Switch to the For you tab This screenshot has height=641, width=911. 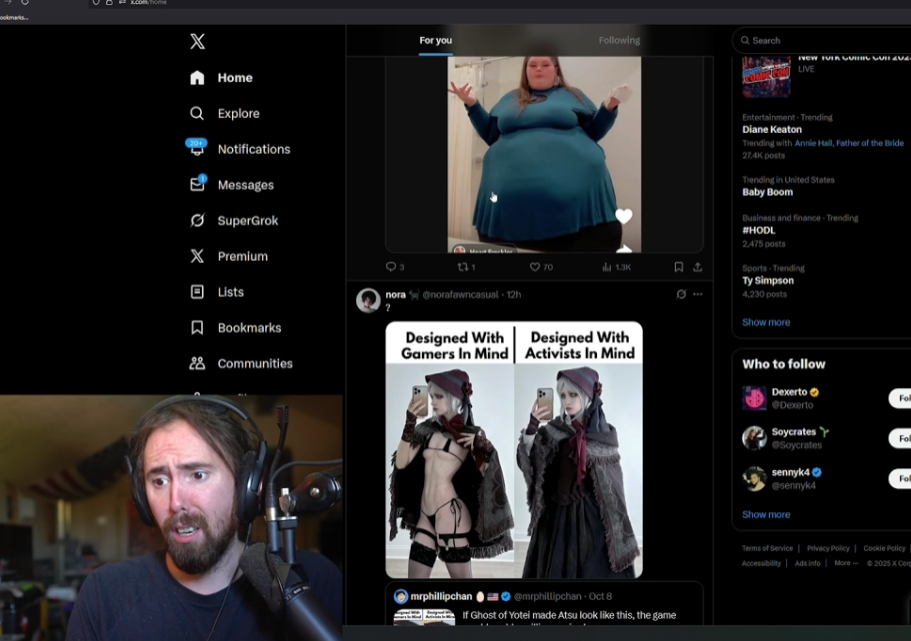click(x=436, y=40)
